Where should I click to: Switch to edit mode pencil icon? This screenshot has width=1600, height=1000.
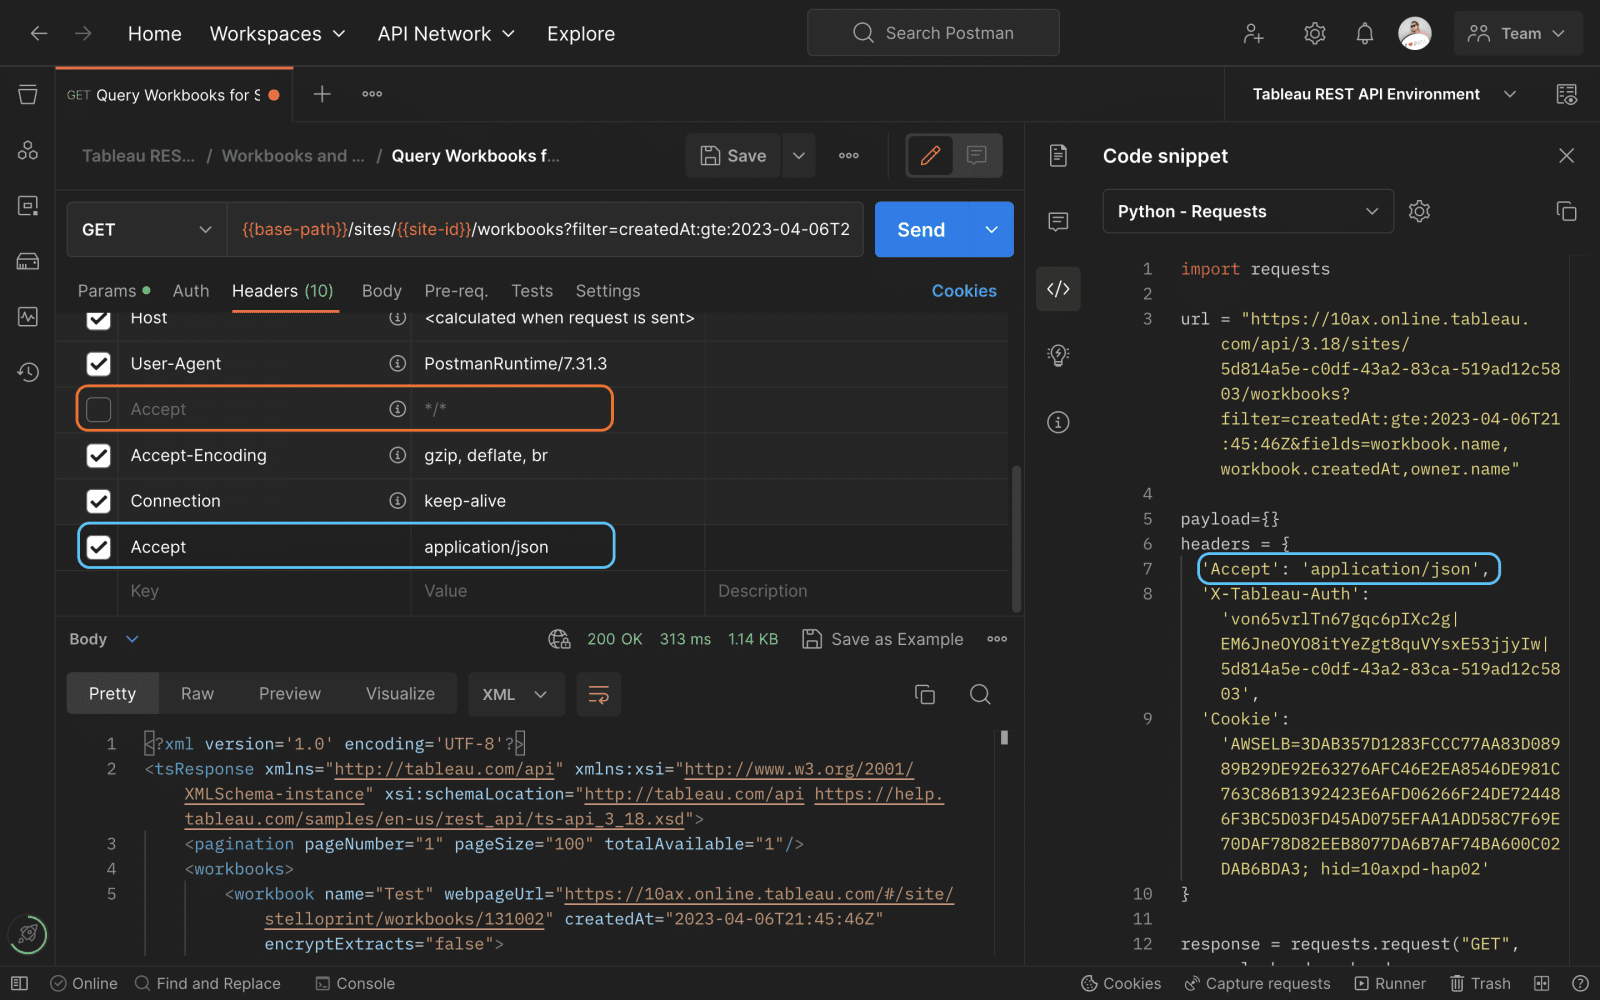(x=930, y=155)
